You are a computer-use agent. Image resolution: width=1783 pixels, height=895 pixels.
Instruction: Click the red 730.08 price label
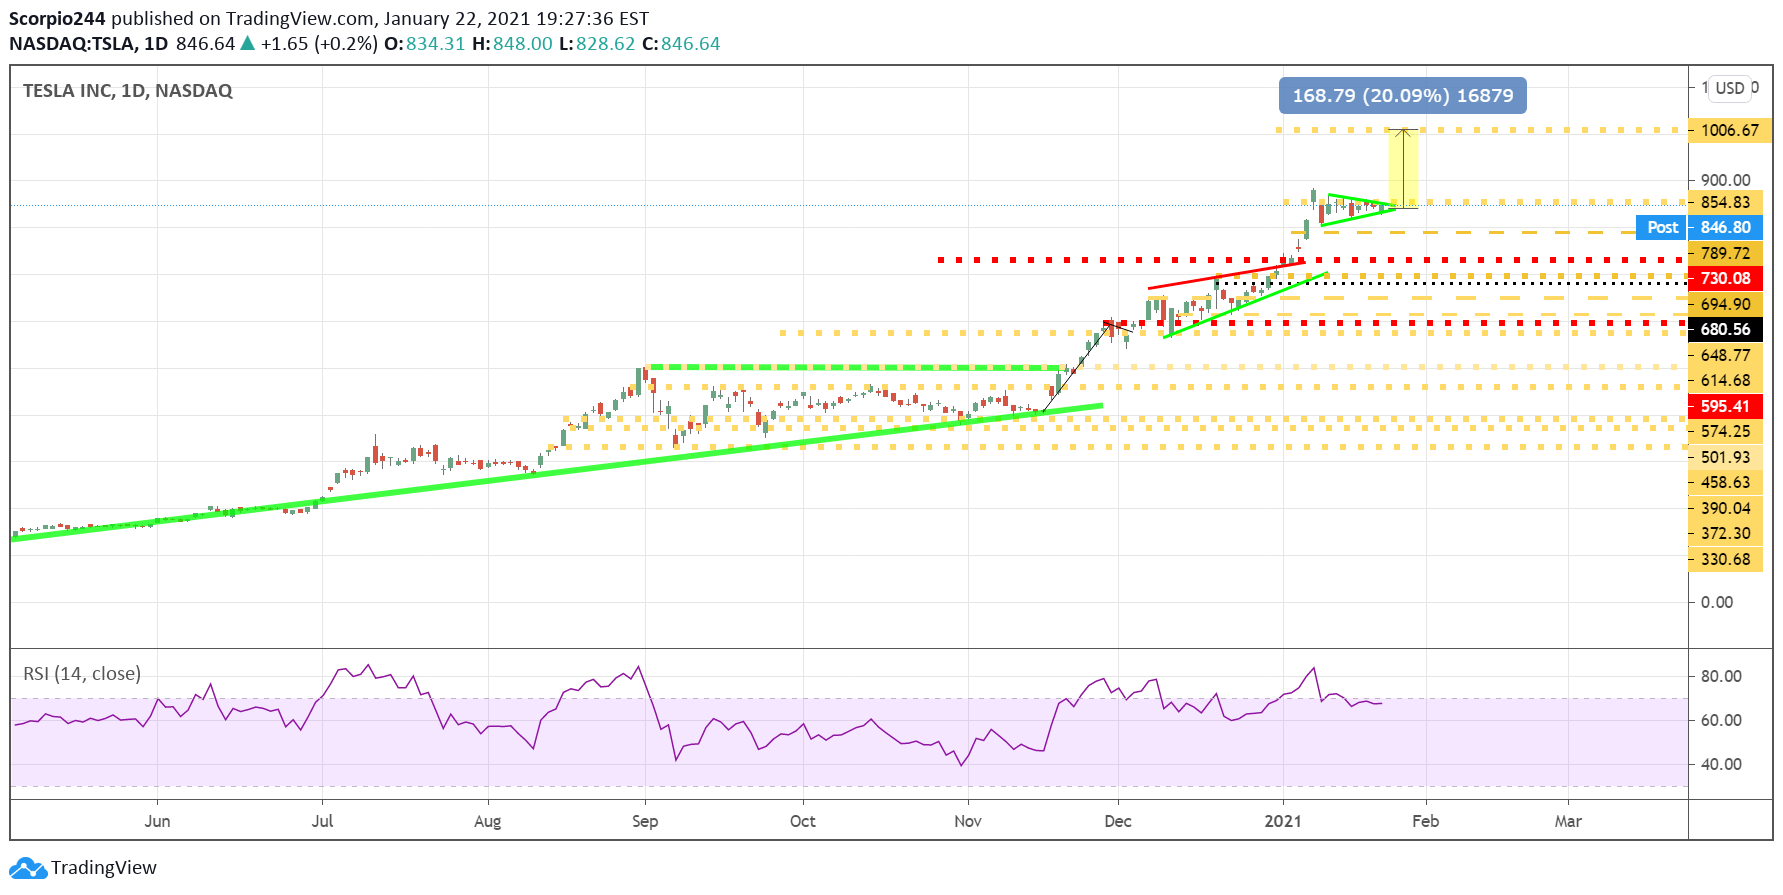tap(1726, 278)
